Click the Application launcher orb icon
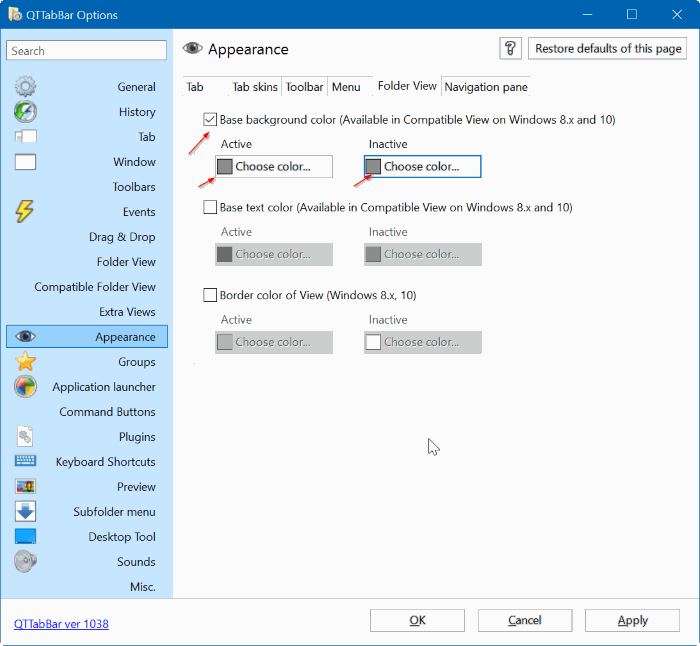The height and width of the screenshot is (646, 700). tap(25, 387)
